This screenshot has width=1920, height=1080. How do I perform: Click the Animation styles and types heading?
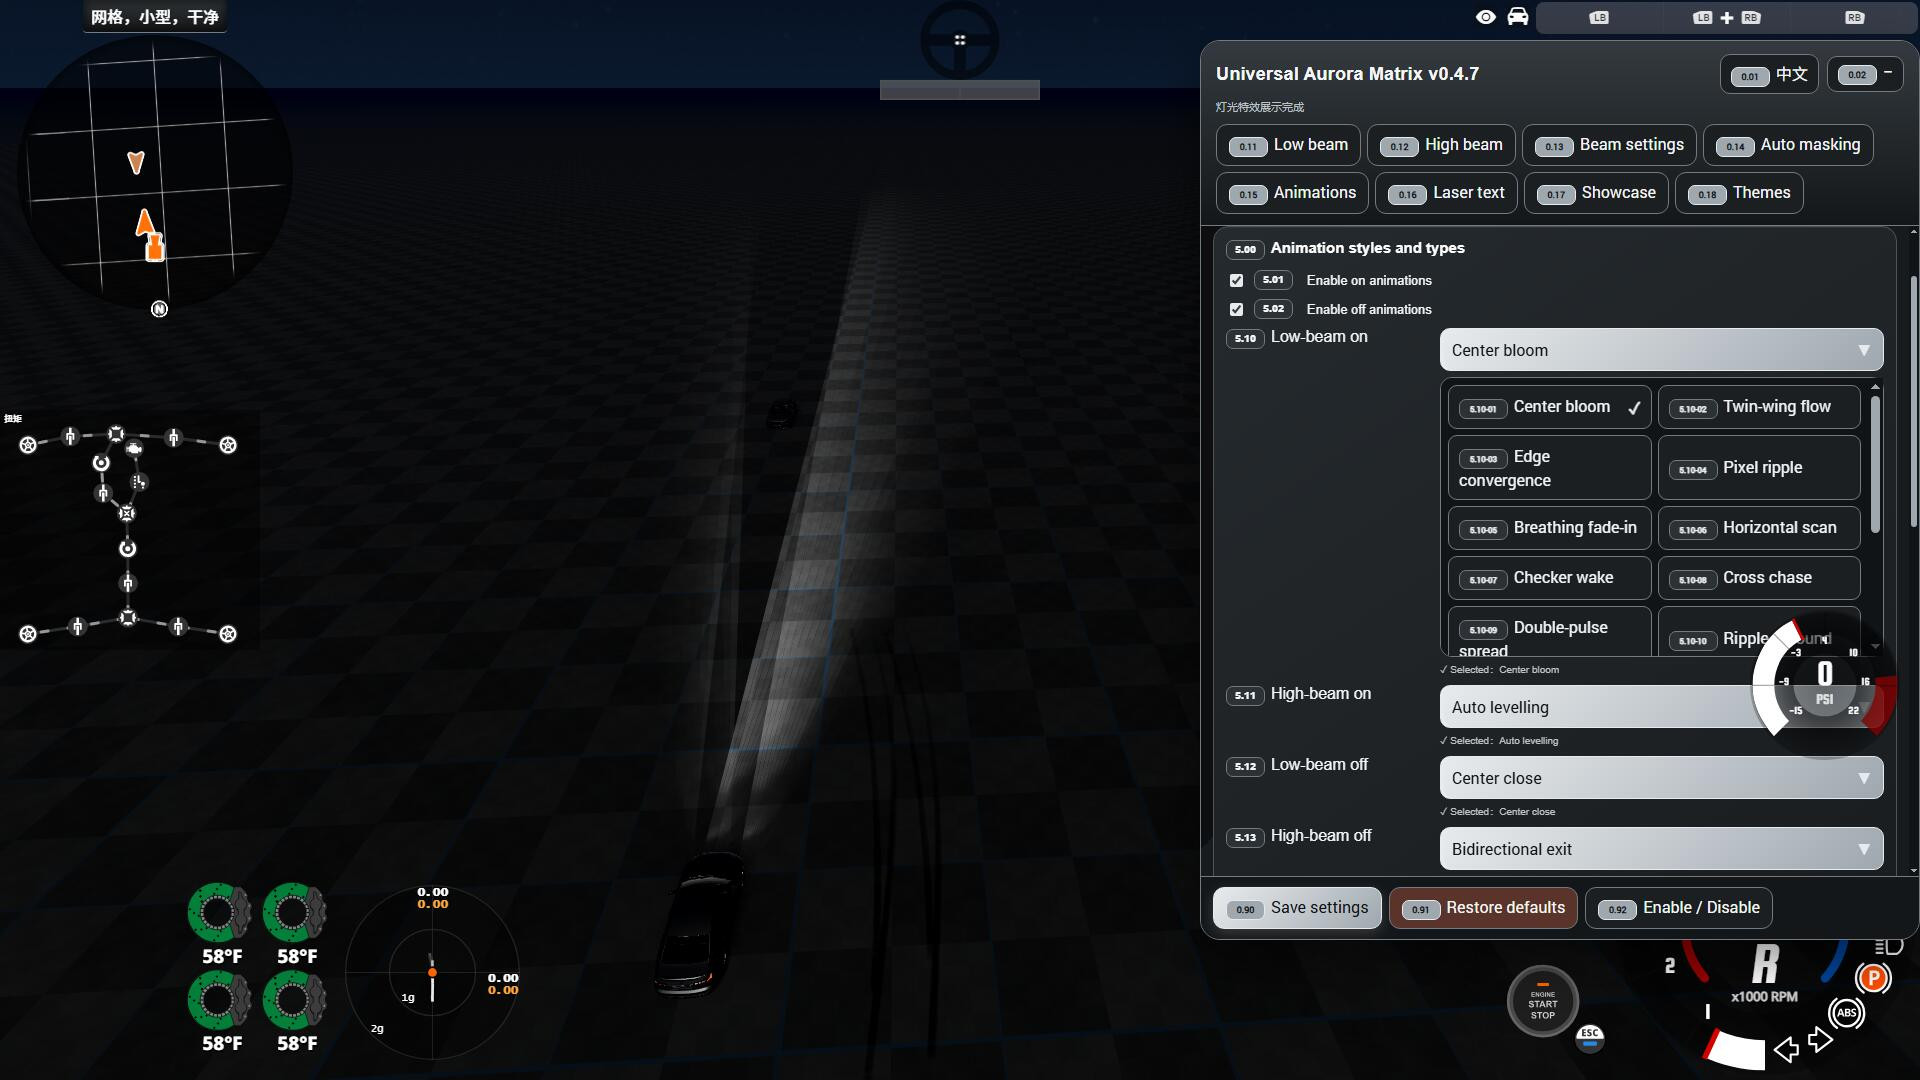tap(1367, 248)
